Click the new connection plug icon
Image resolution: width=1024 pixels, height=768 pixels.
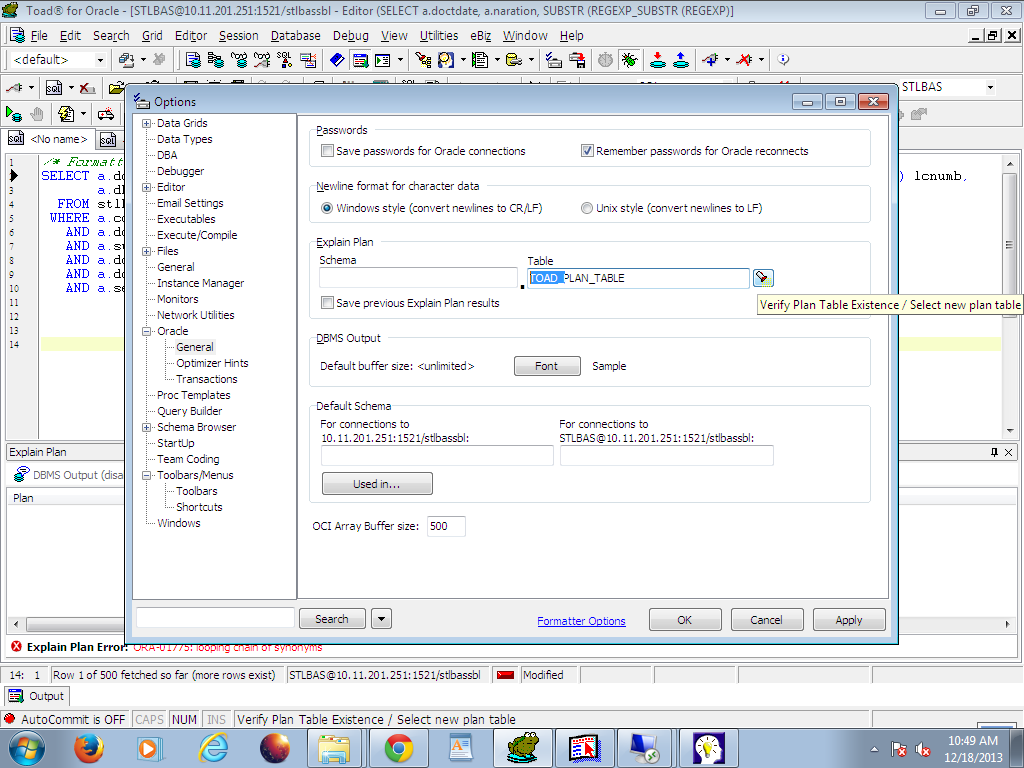710,60
